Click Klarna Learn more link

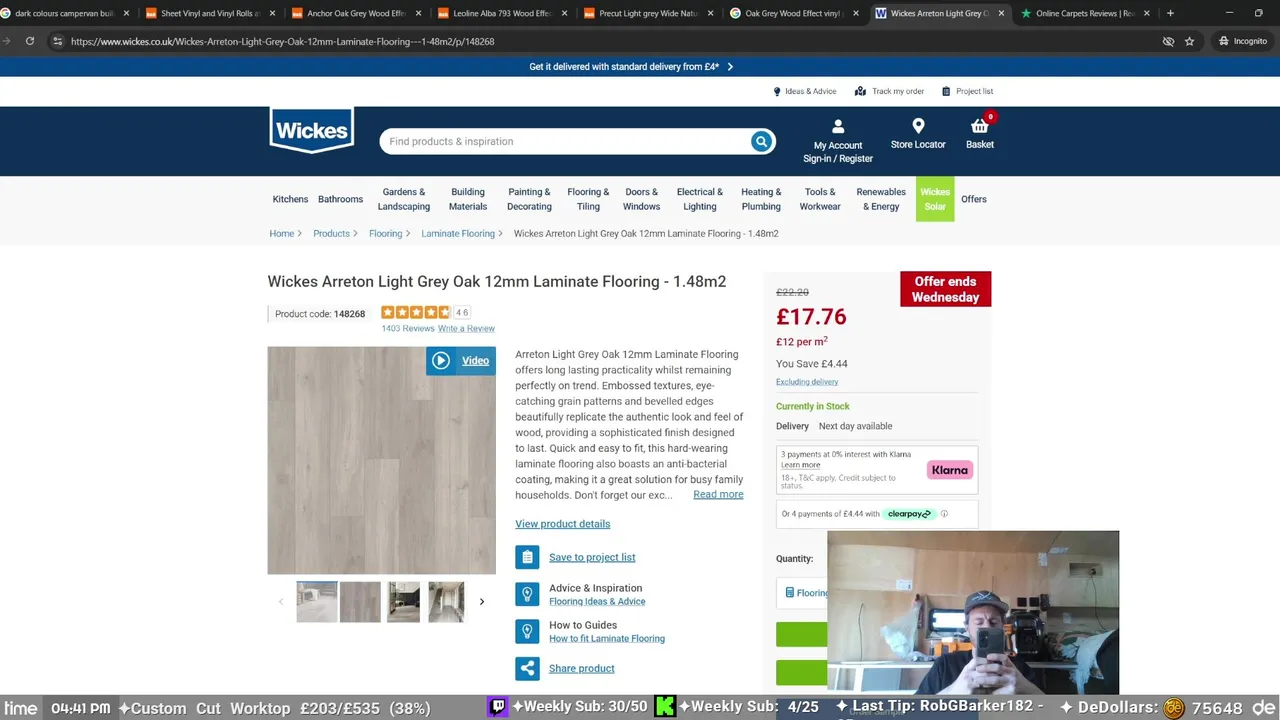click(800, 465)
